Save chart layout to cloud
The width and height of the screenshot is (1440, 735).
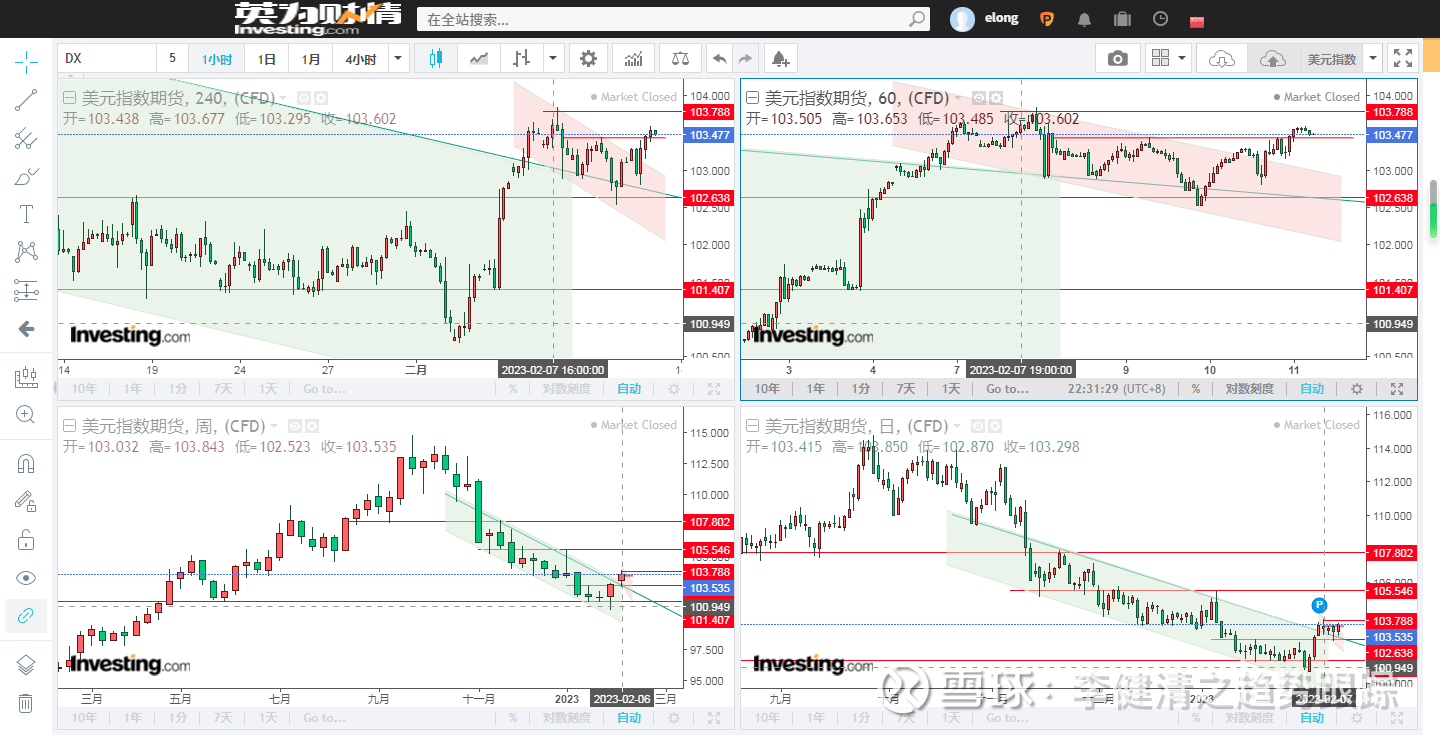pyautogui.click(x=1272, y=59)
